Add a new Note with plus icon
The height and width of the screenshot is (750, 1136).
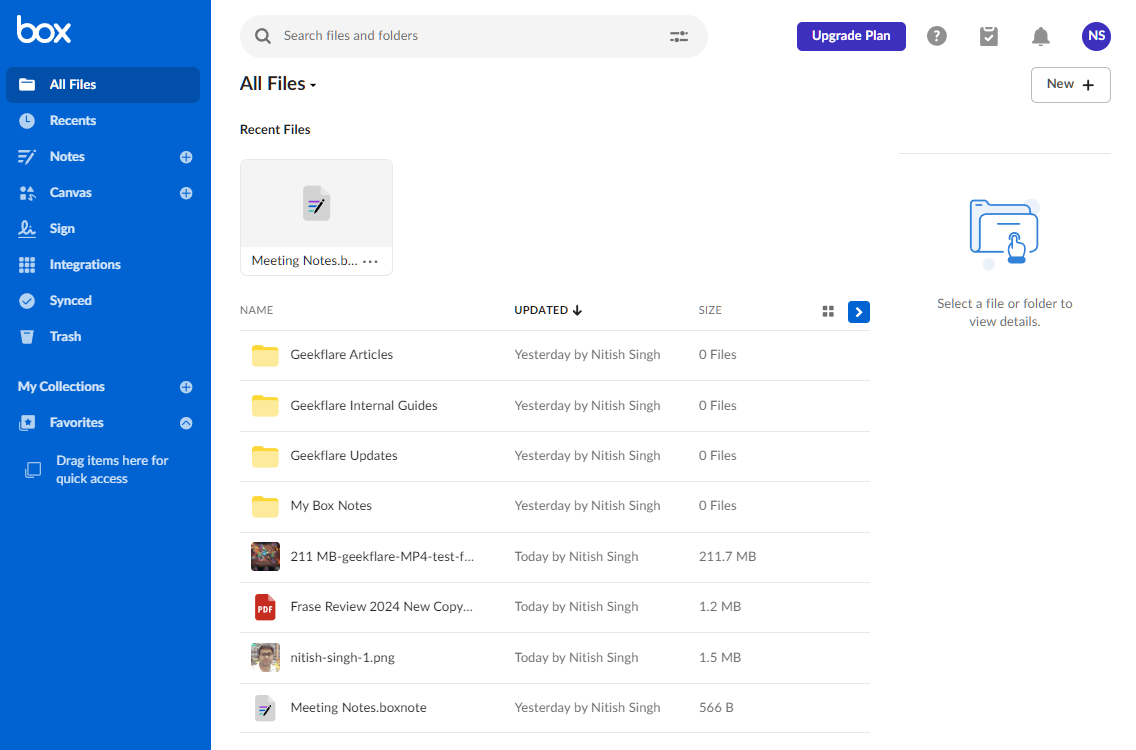186,157
